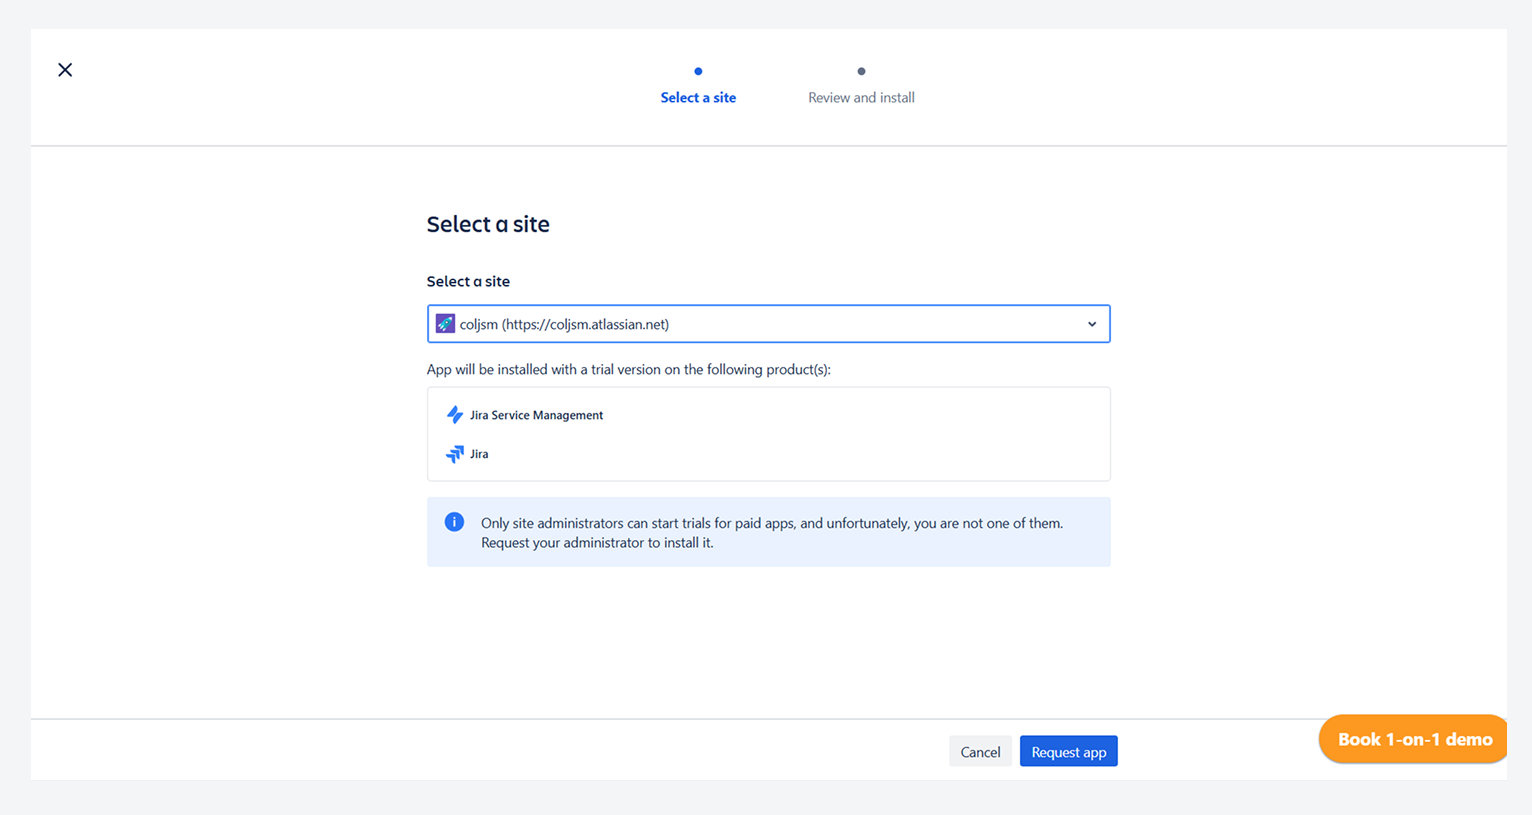Click the Select a site field label
Viewport: 1532px width, 815px height.
(468, 282)
